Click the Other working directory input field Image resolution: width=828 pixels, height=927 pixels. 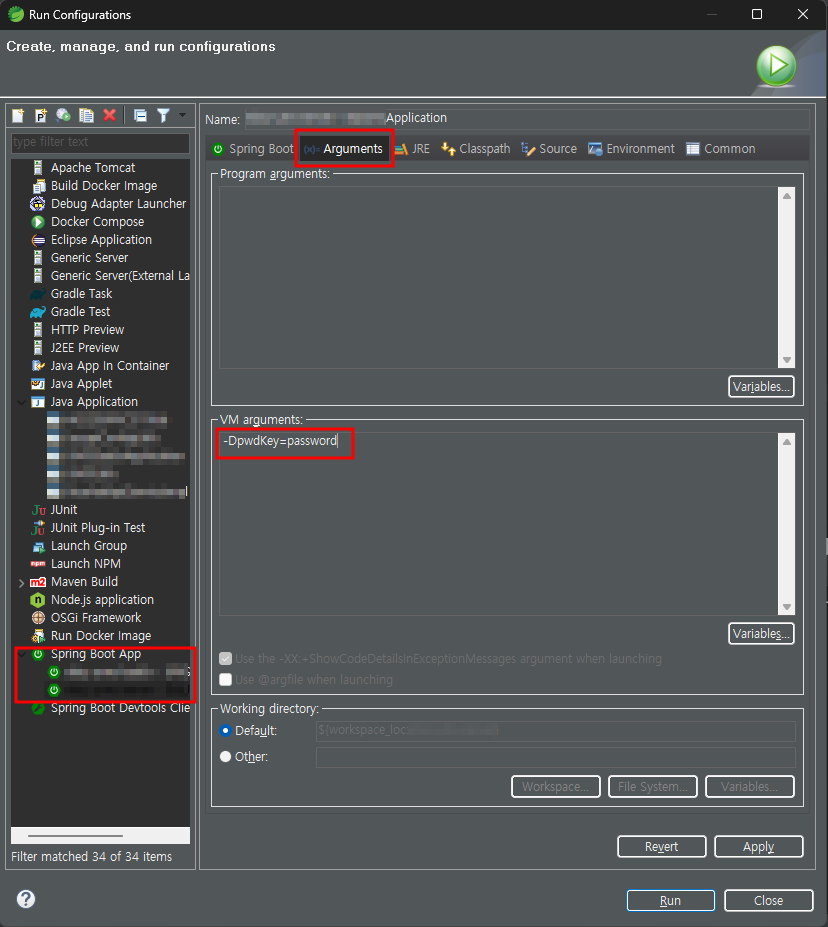pos(556,757)
